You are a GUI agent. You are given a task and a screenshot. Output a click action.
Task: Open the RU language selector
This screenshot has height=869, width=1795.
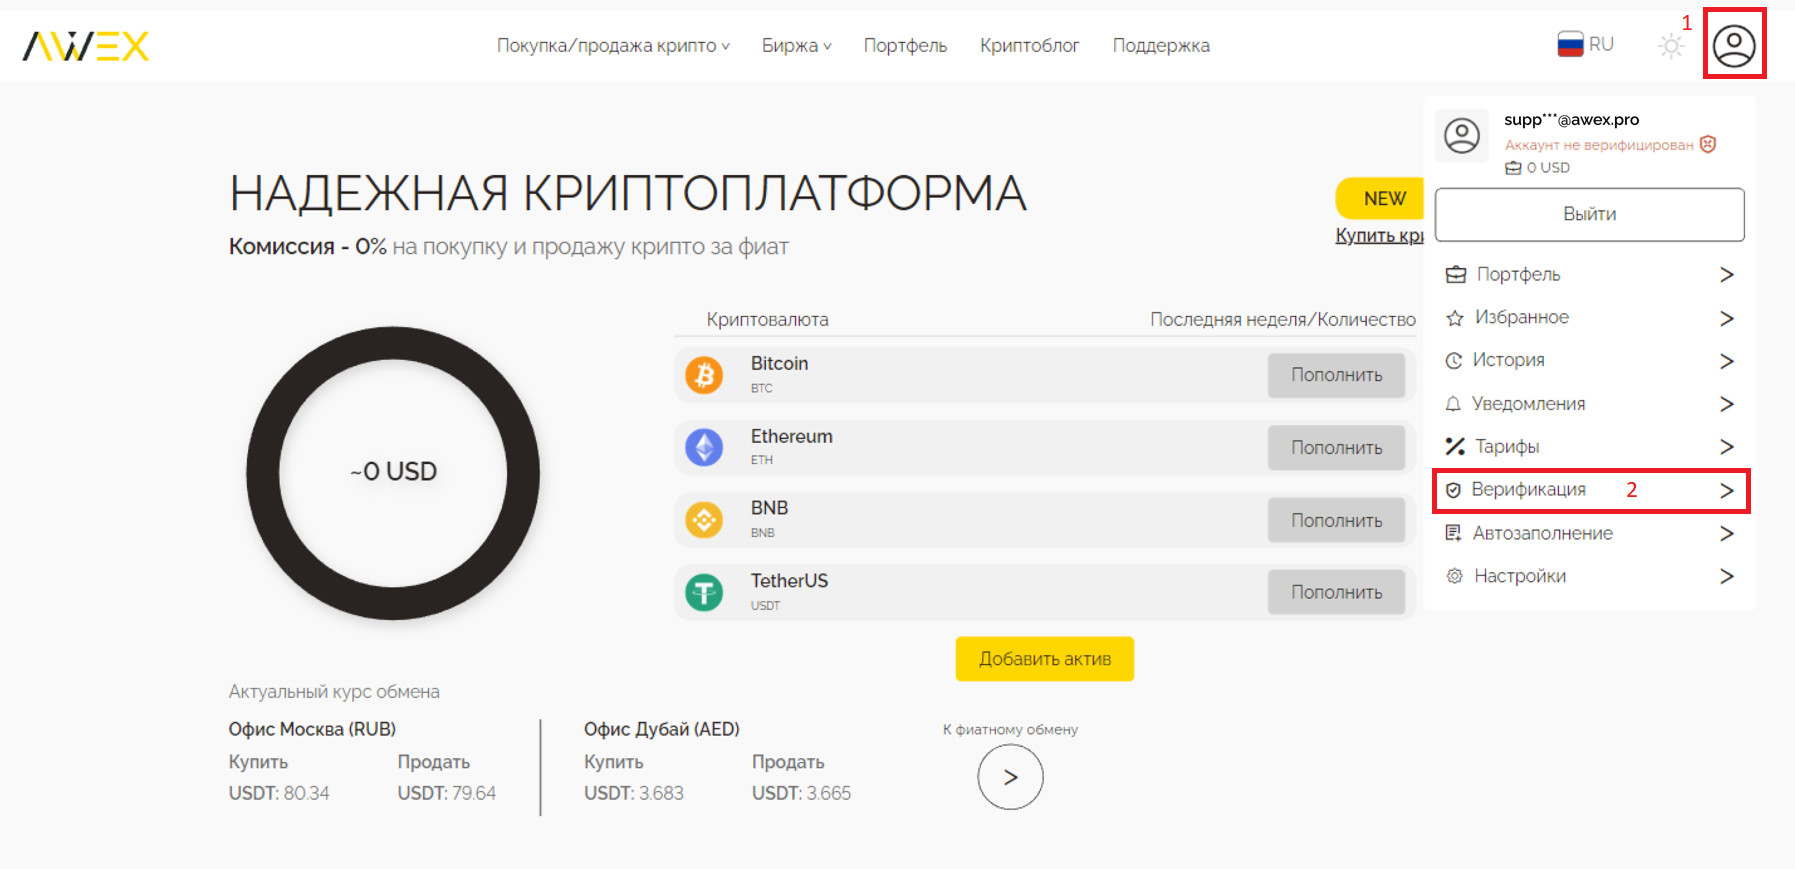coord(1585,45)
